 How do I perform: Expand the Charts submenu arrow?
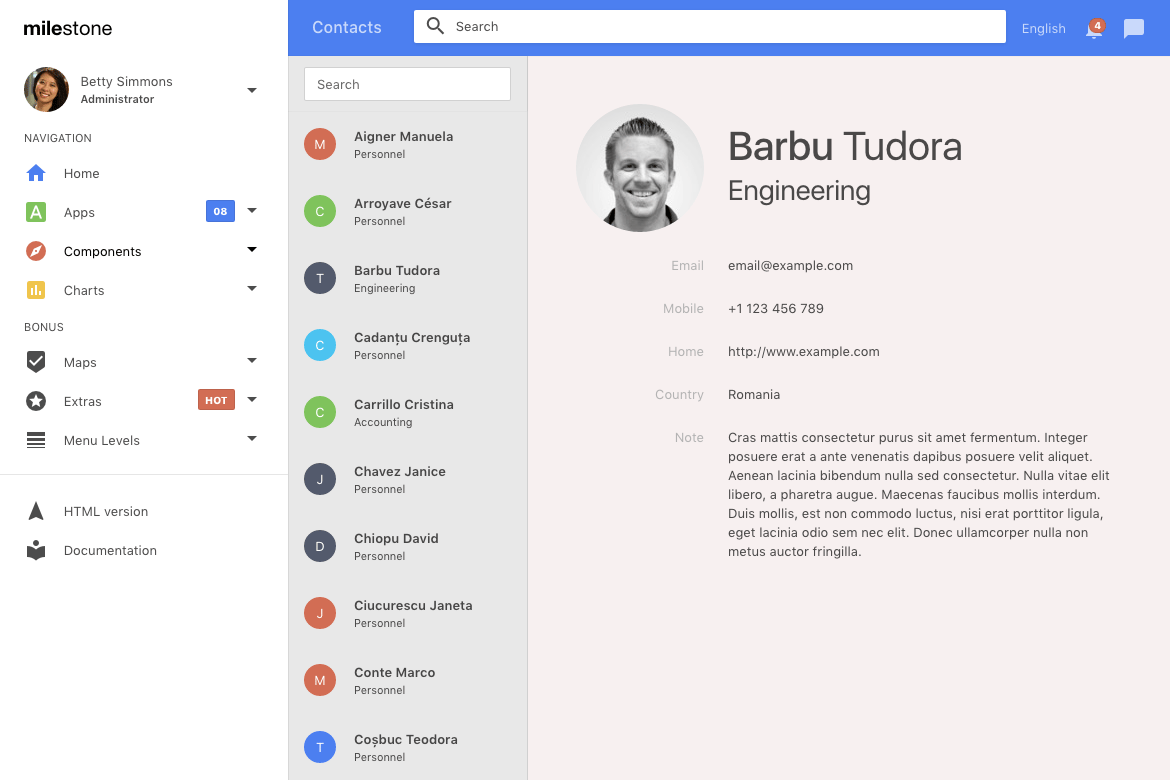click(x=252, y=288)
